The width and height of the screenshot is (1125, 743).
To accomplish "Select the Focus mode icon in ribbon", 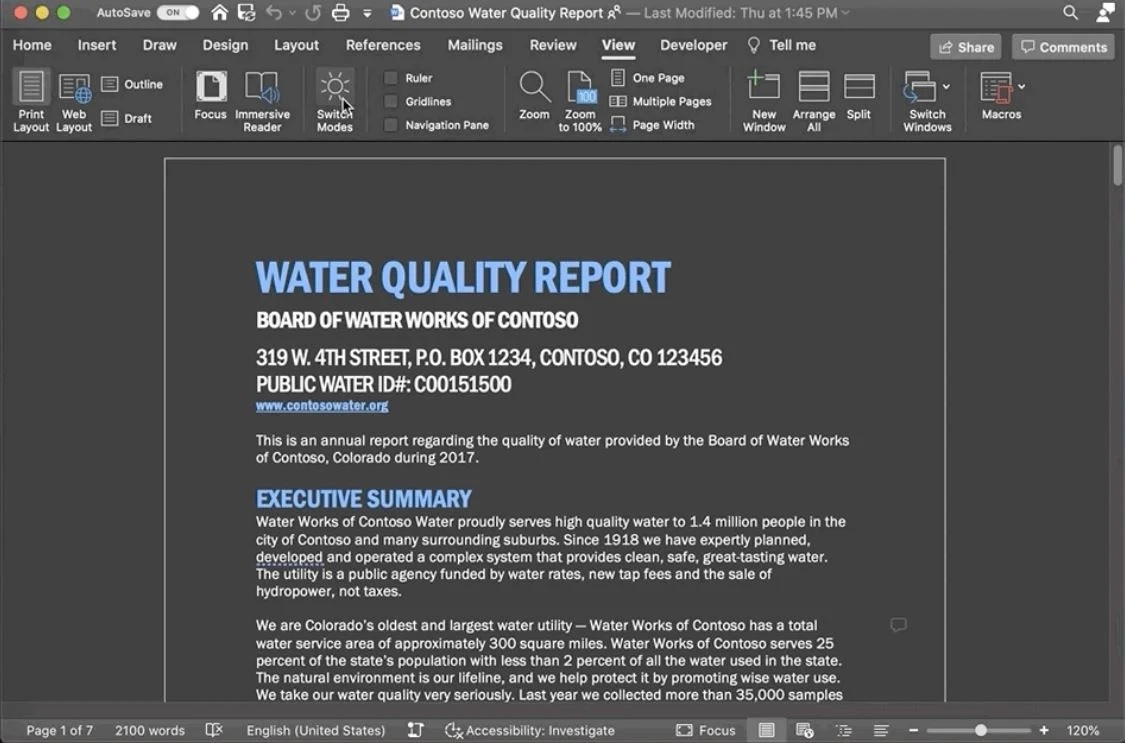I will click(x=211, y=87).
